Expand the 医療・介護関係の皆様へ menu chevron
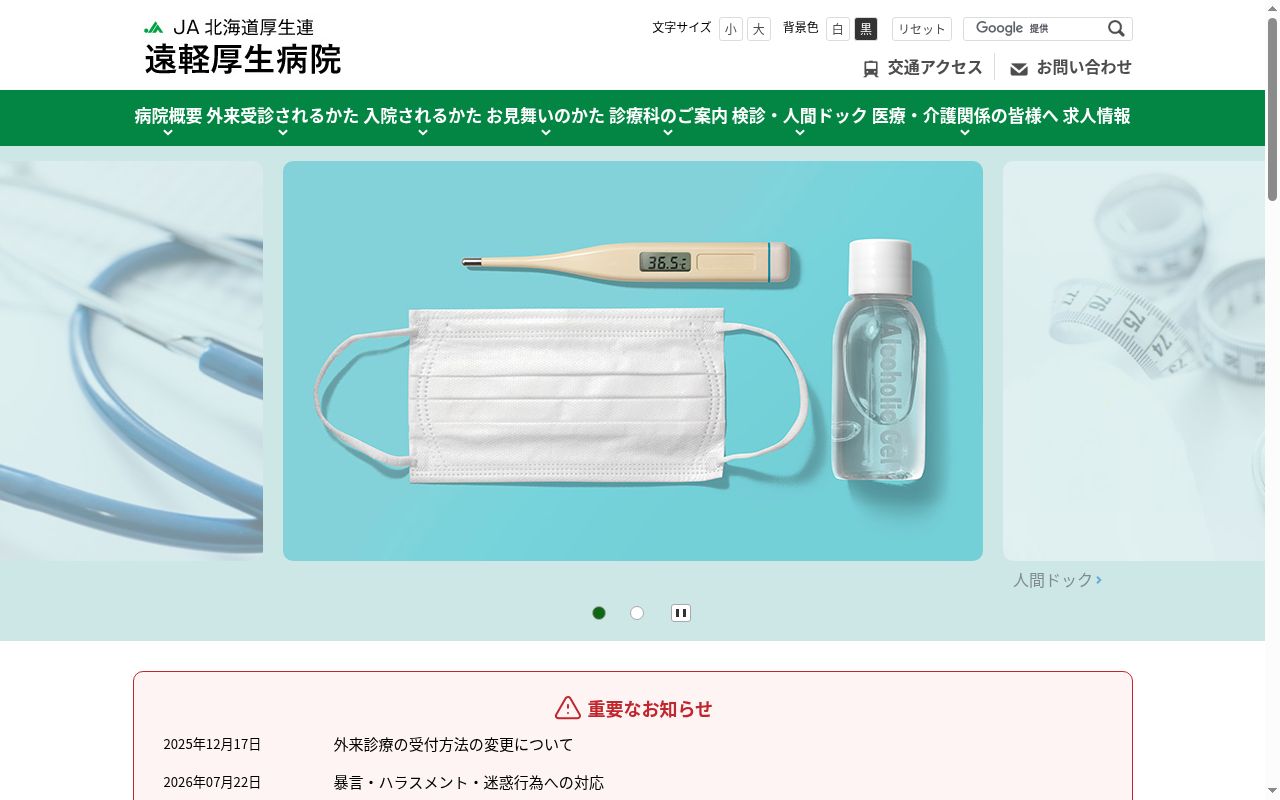Image resolution: width=1280 pixels, height=800 pixels. 965,132
